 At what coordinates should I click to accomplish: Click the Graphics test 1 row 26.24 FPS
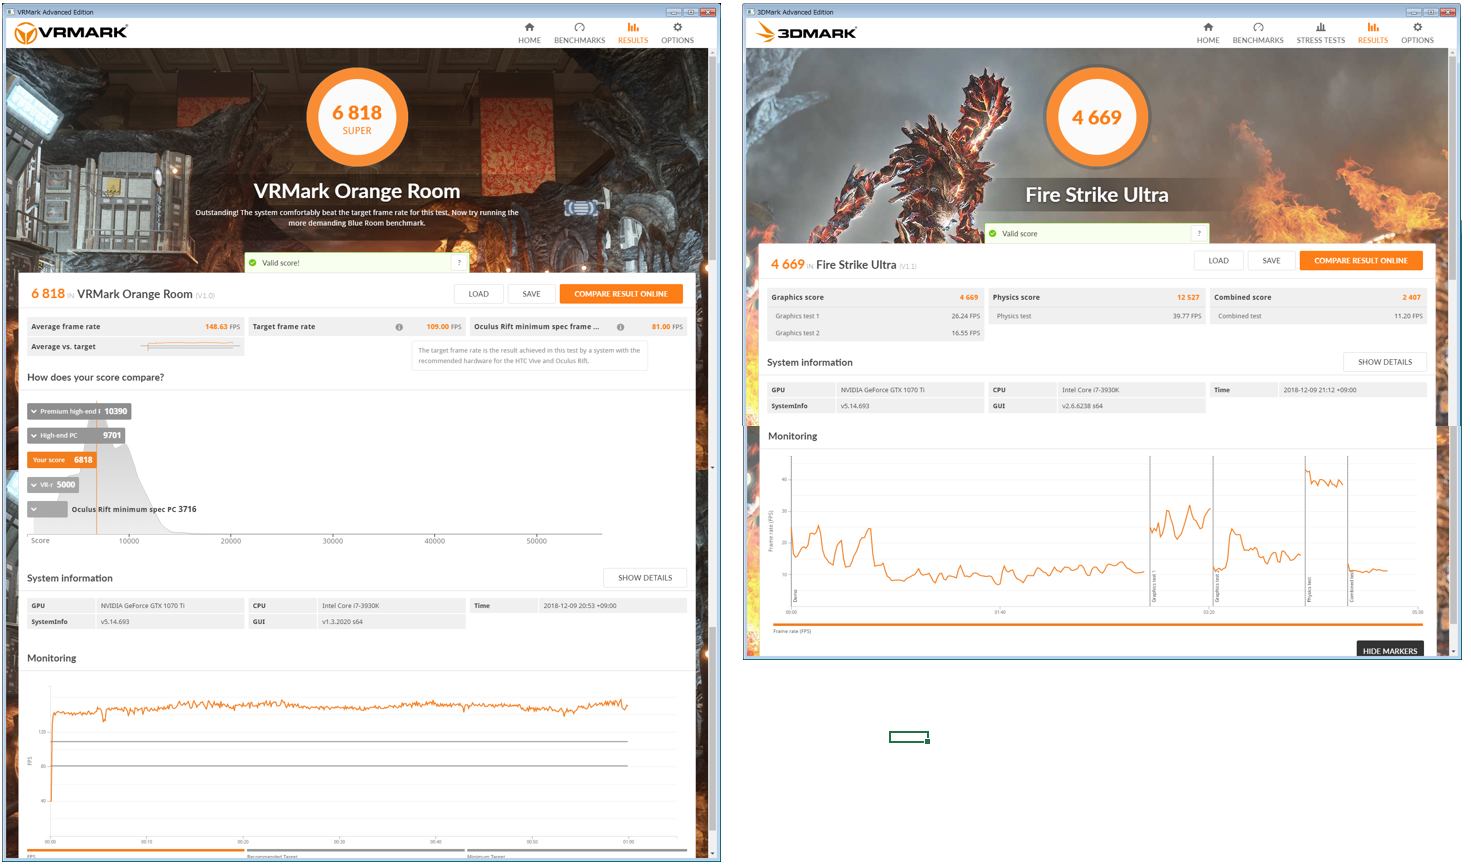875,316
